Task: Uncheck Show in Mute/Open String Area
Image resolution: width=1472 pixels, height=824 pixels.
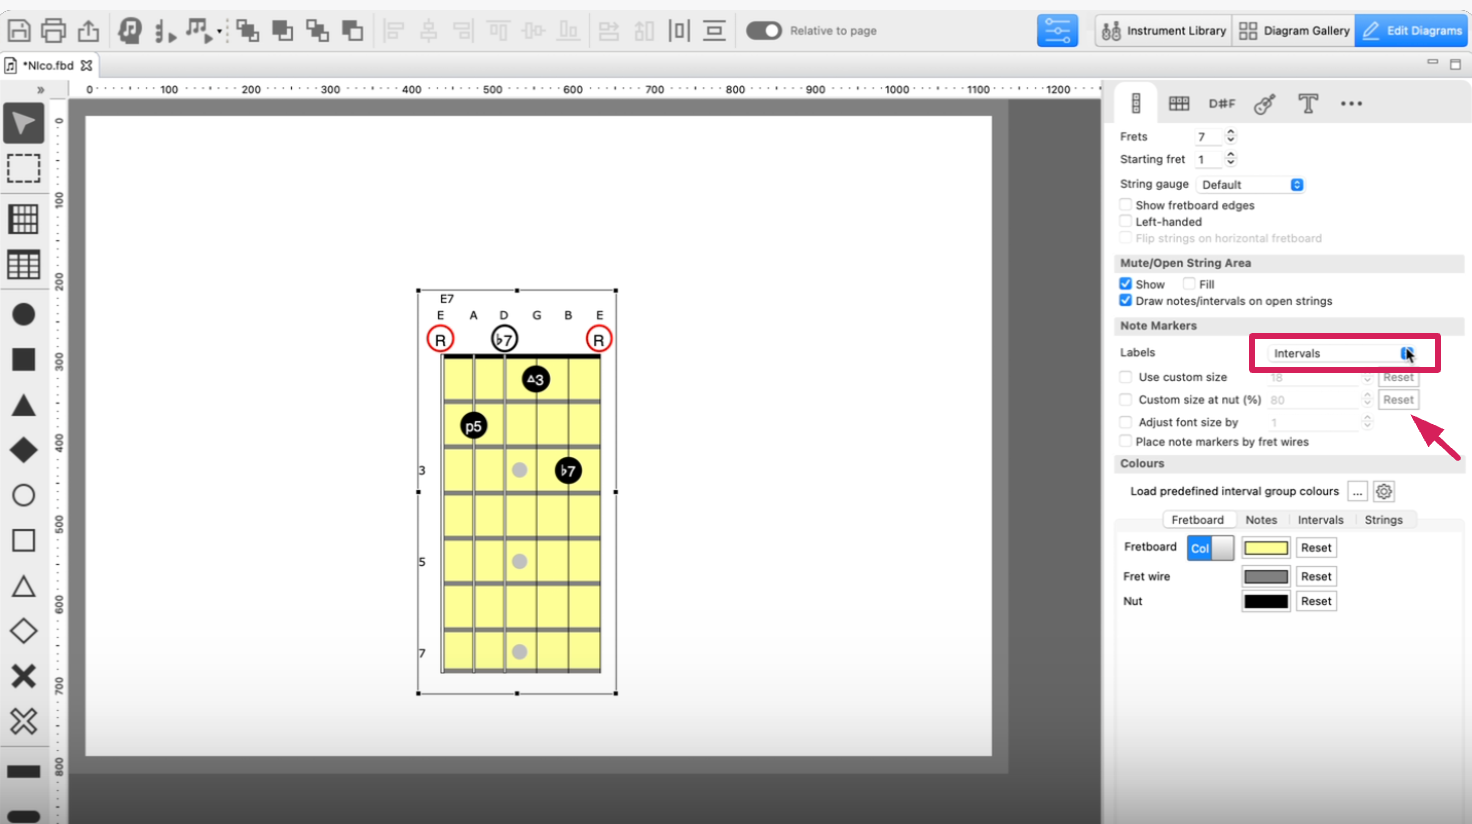Action: point(1126,284)
